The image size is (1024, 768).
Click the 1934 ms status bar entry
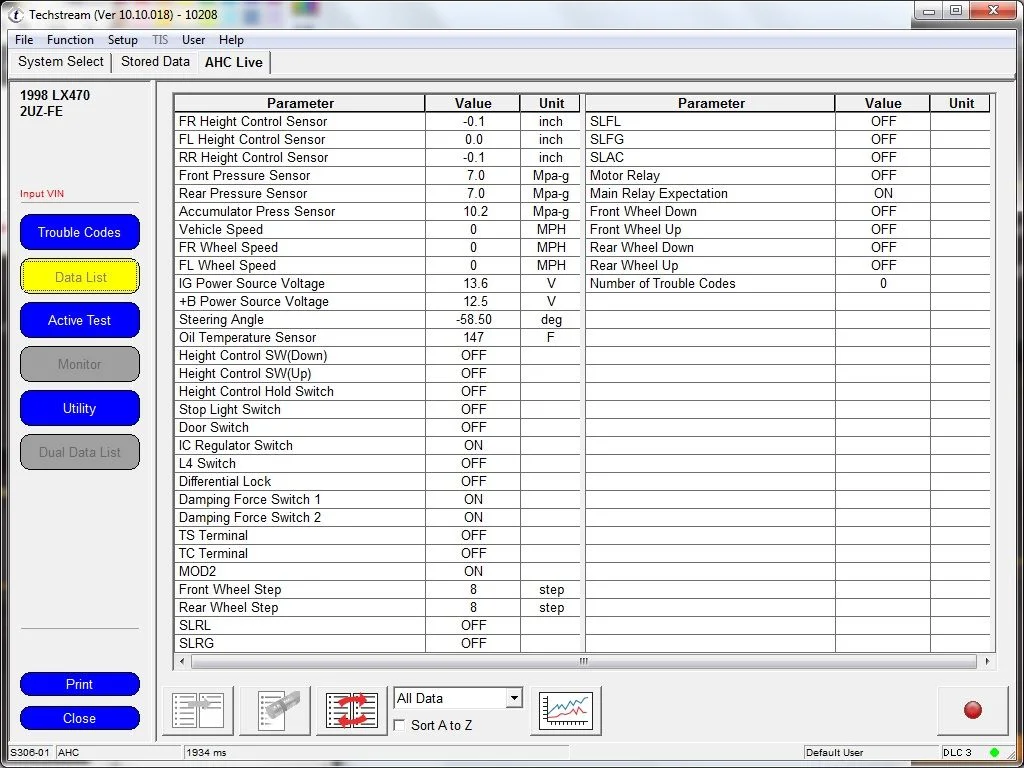(206, 753)
